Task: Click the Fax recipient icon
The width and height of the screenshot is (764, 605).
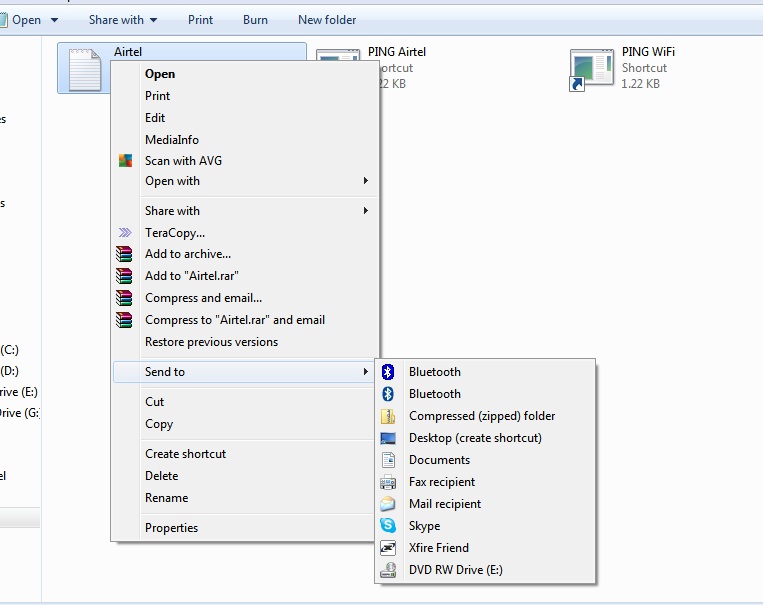Action: coord(388,482)
